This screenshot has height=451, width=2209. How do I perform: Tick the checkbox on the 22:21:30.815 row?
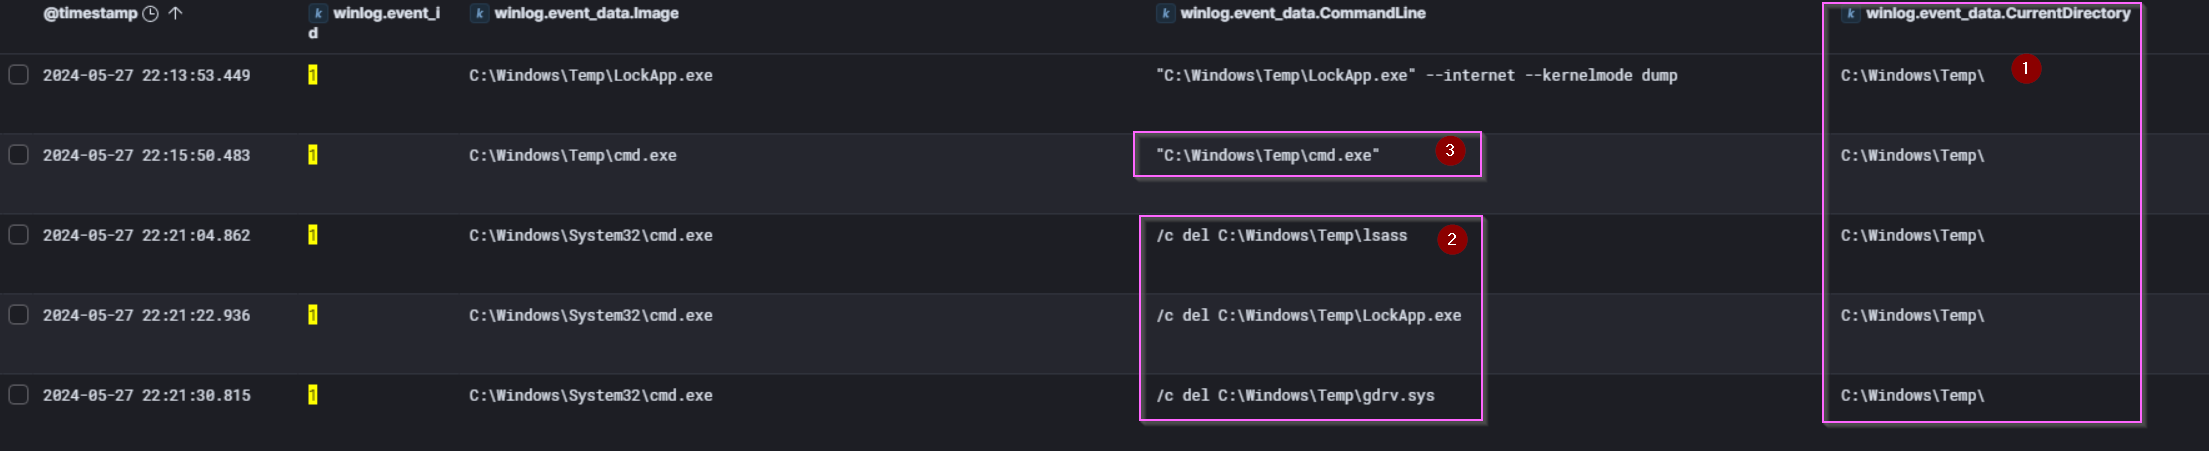tap(19, 395)
